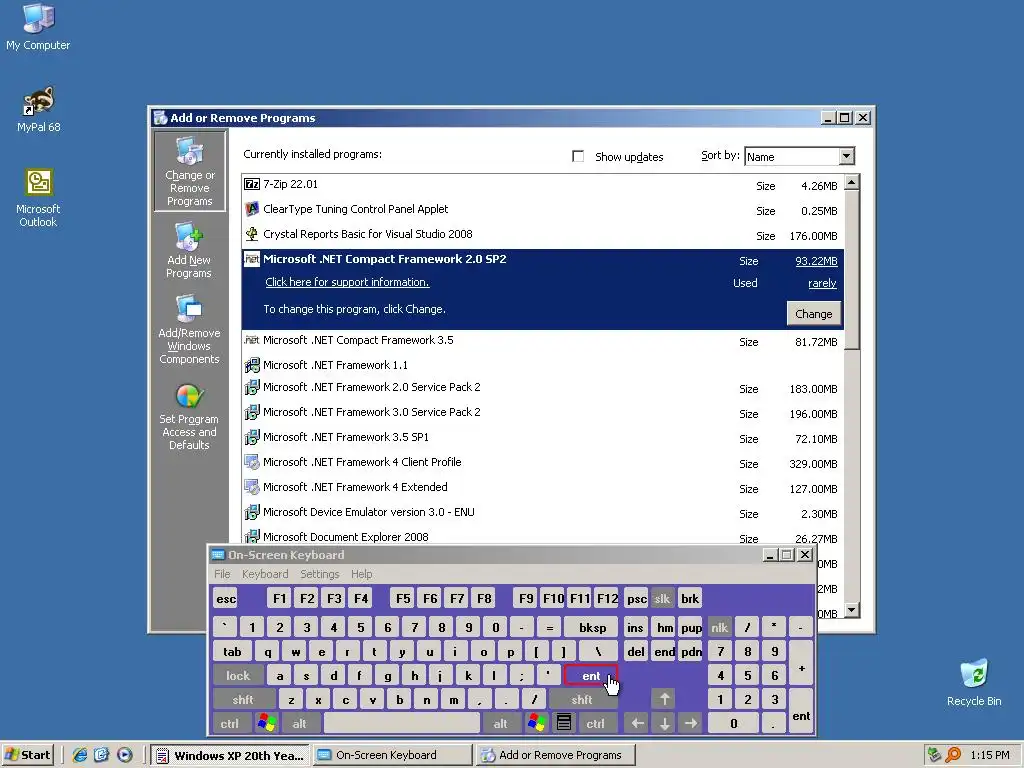
Task: Toggle the nlk num lock key
Action: 720,628
